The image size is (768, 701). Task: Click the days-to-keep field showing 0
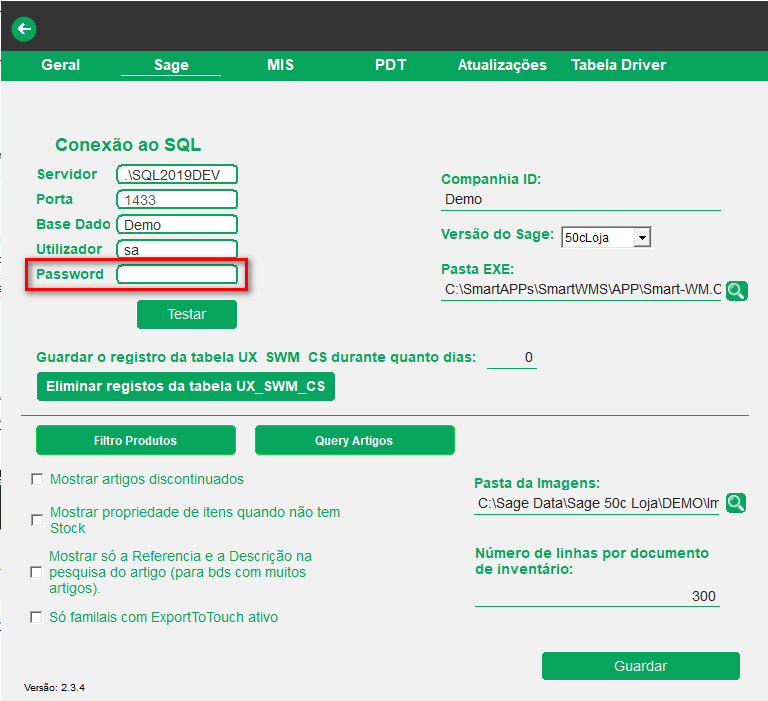pos(512,358)
